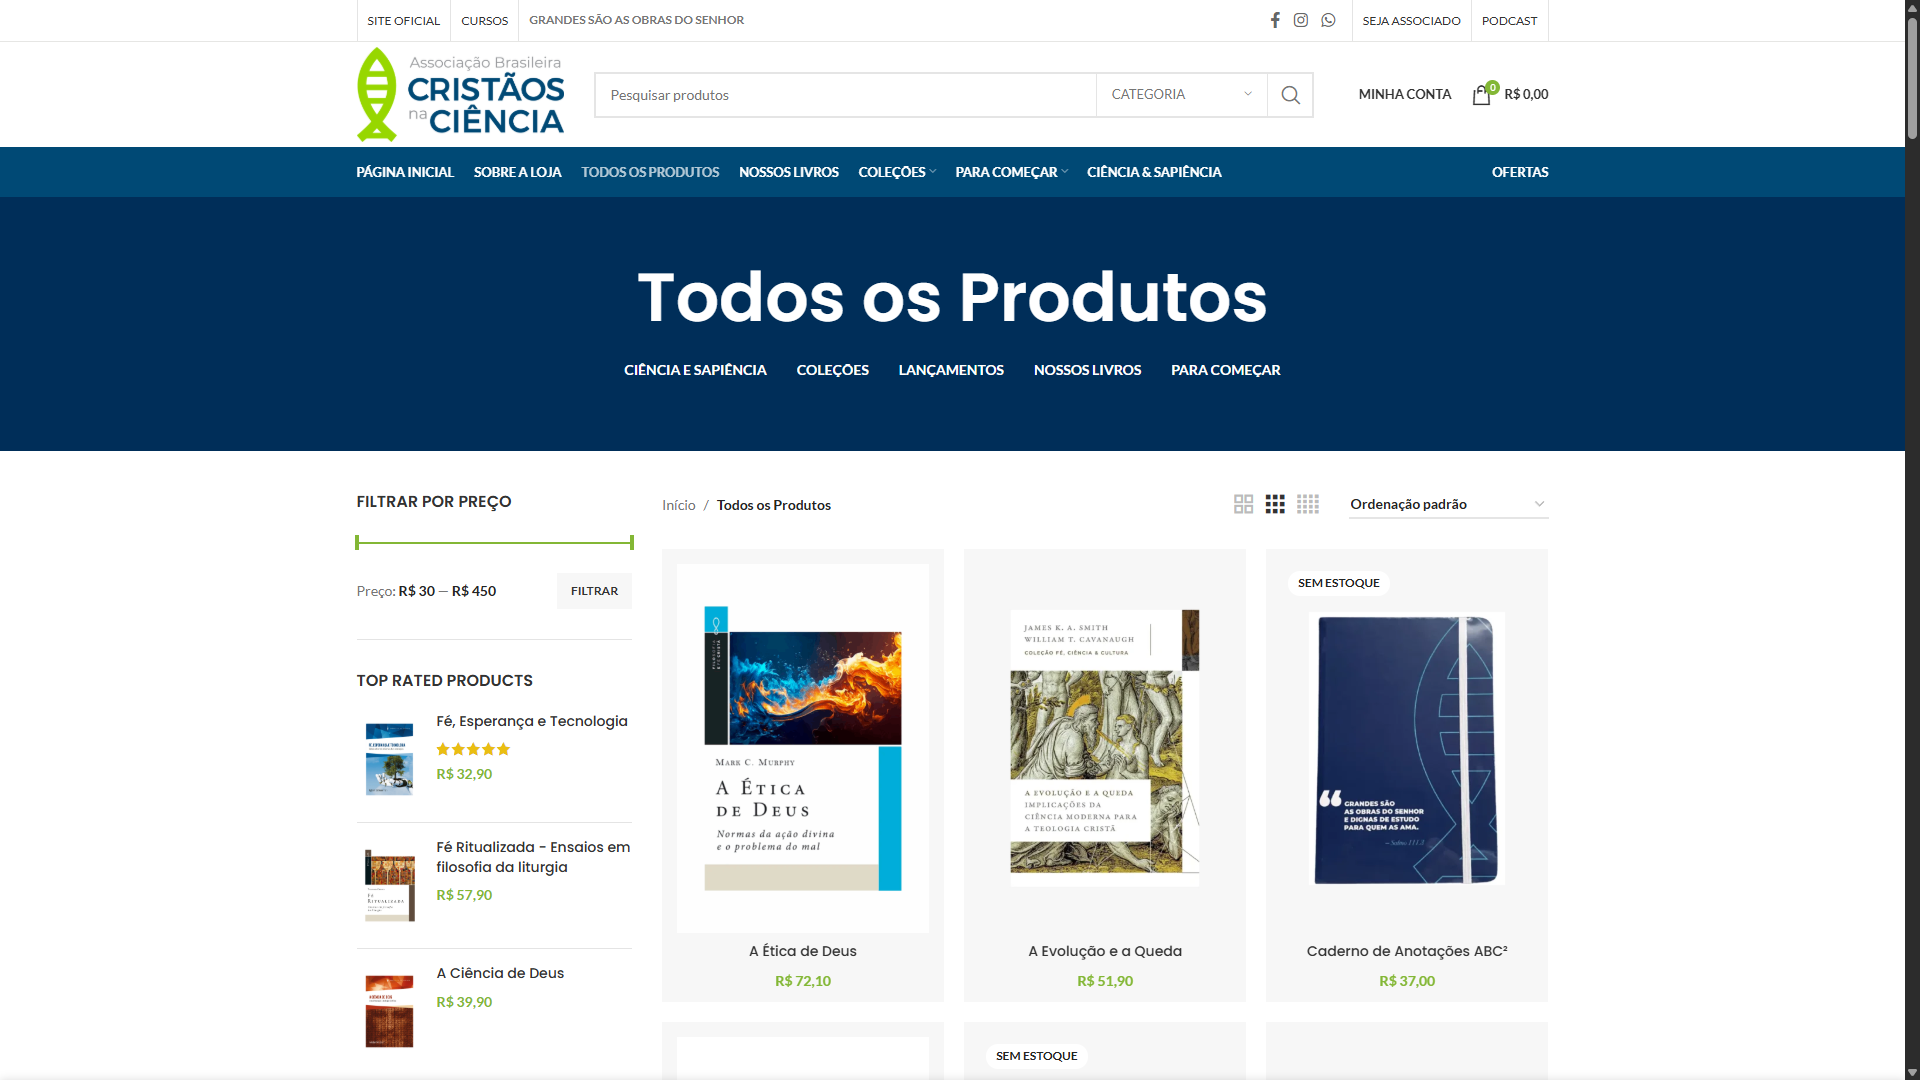Open MINHA CONTA account link
The image size is (1920, 1080).
tap(1404, 94)
